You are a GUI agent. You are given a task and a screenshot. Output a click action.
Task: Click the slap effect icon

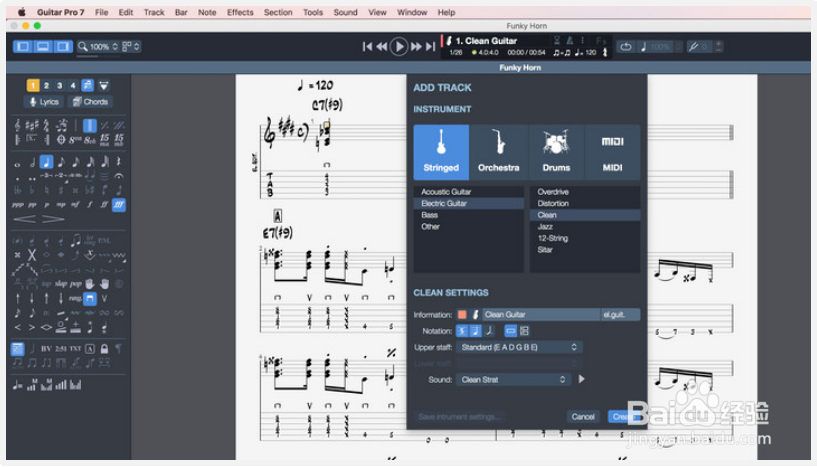(61, 284)
